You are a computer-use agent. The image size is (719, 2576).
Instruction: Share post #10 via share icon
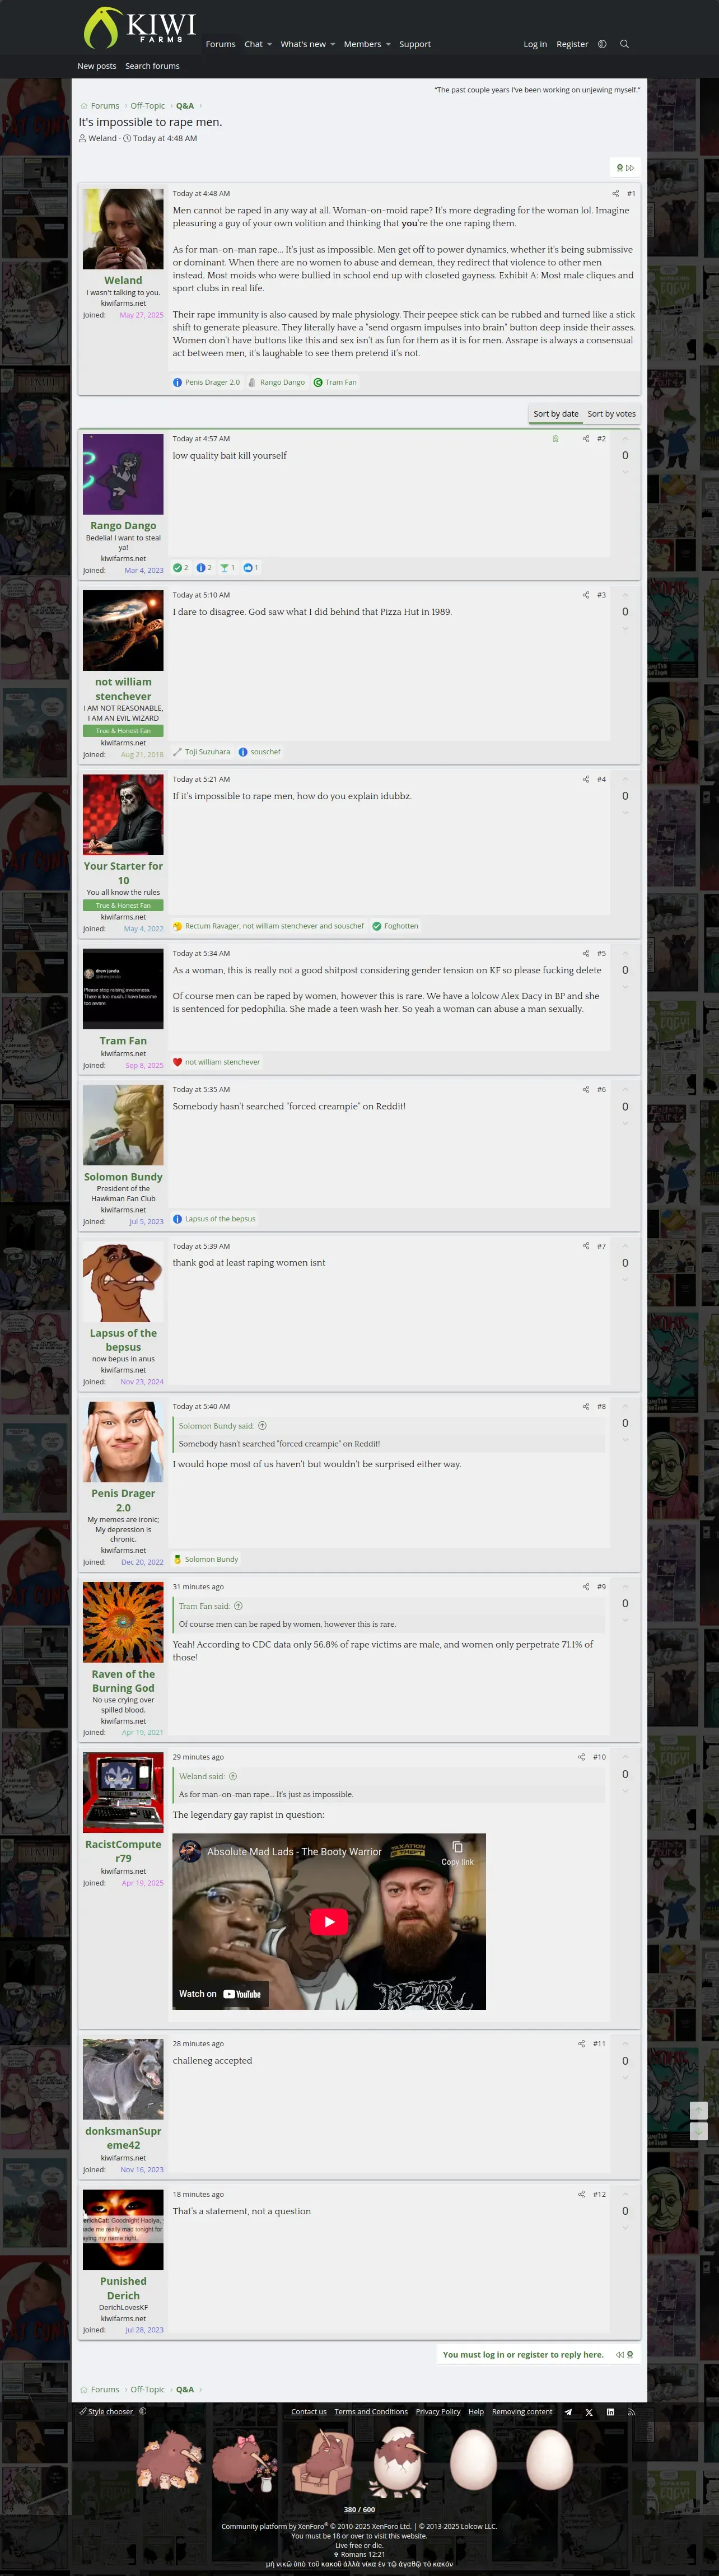[581, 1756]
